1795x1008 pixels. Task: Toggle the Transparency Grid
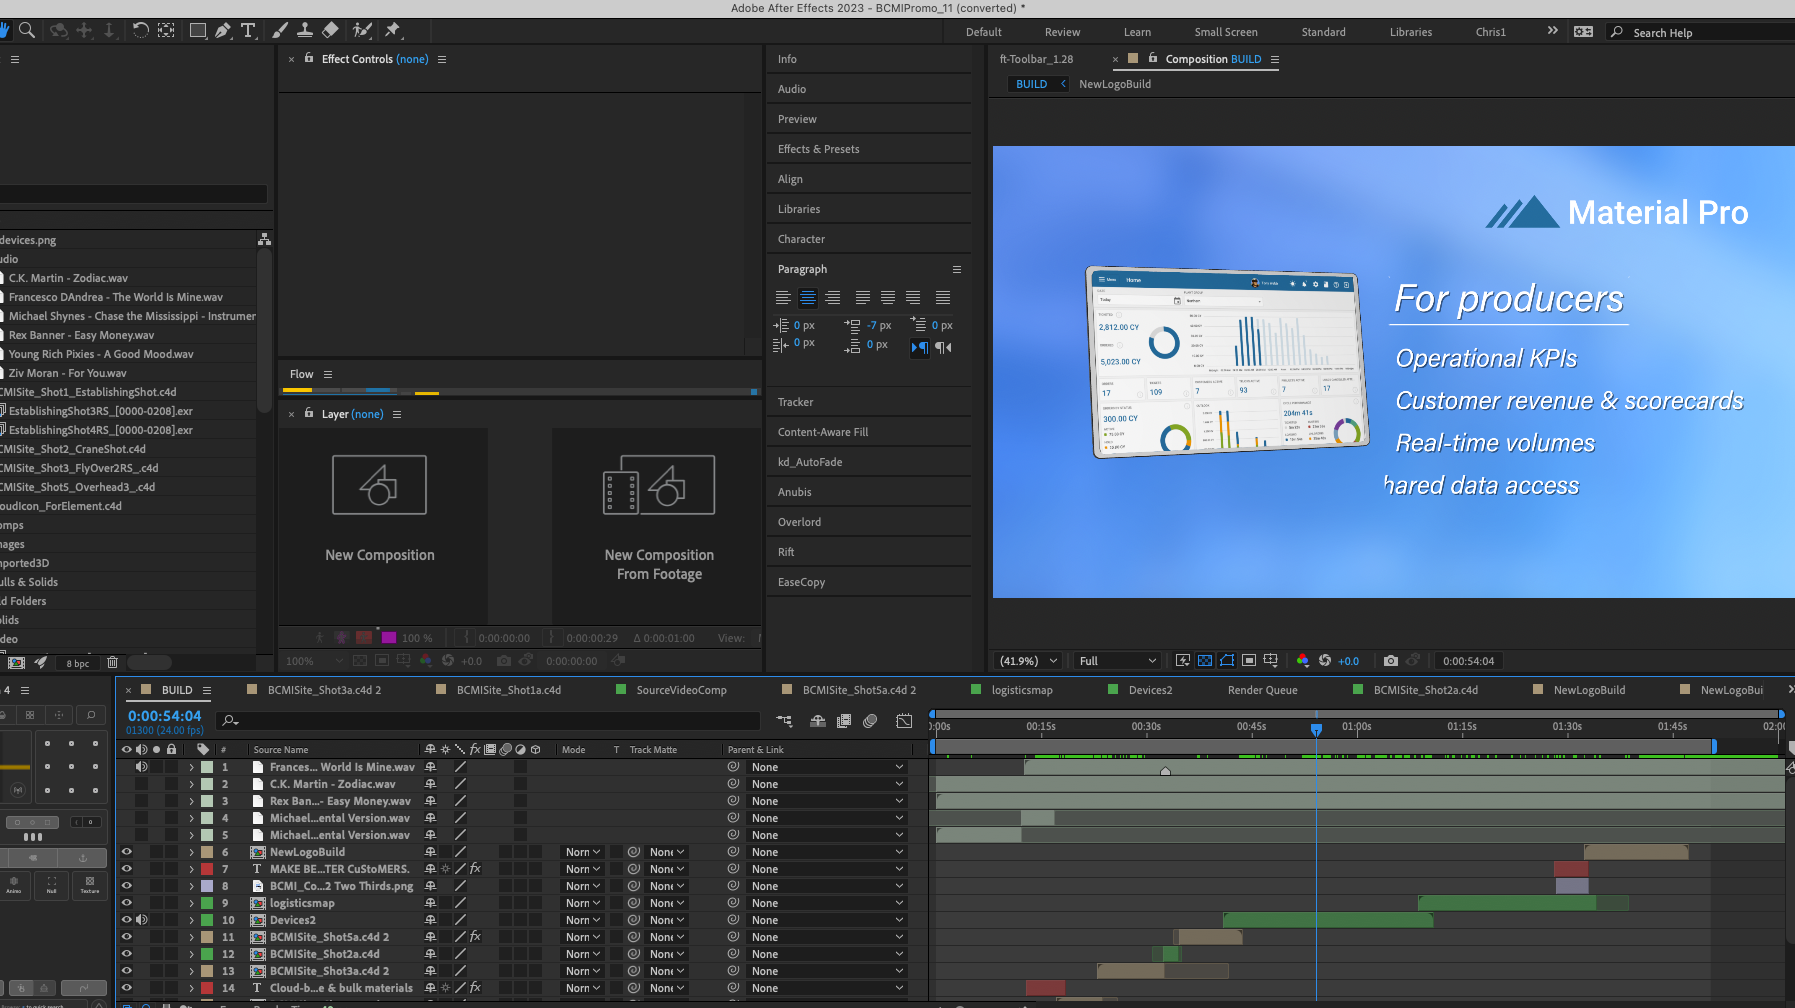(x=1205, y=661)
